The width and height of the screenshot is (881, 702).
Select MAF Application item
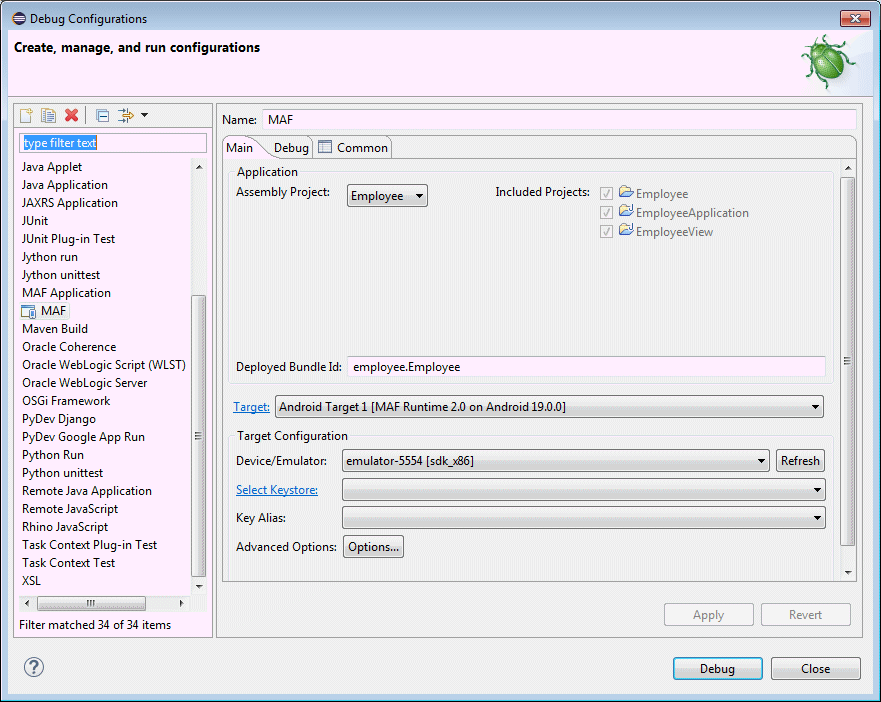[x=66, y=293]
